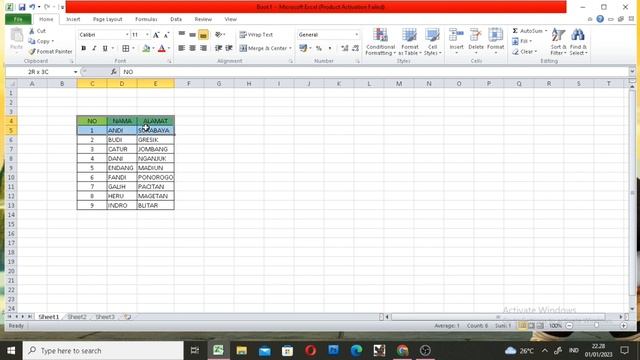The image size is (640, 360).
Task: Toggle Align Text Right
Action: pyautogui.click(x=203, y=48)
